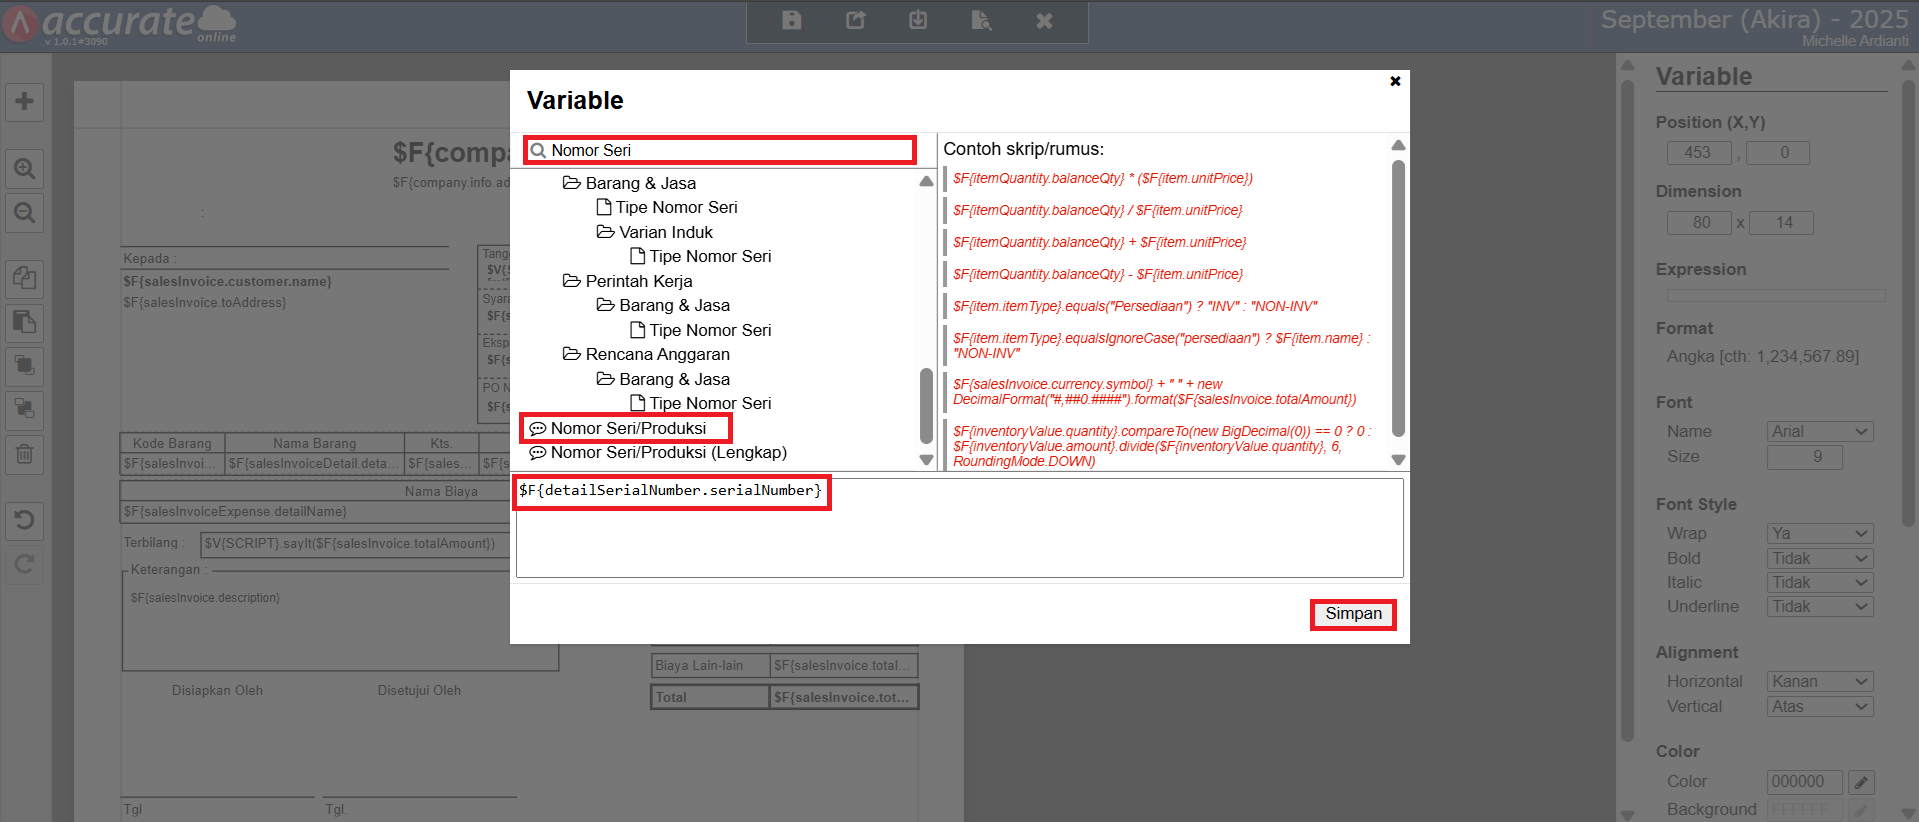Click the export icon in top toolbar
The width and height of the screenshot is (1919, 822).
click(855, 21)
